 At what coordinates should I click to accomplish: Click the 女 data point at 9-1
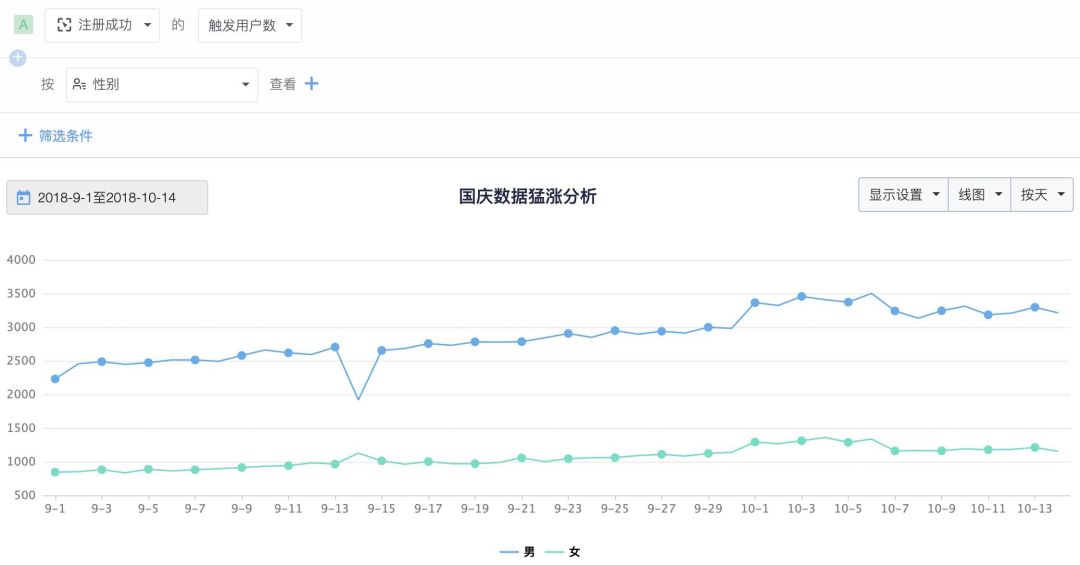click(x=55, y=472)
